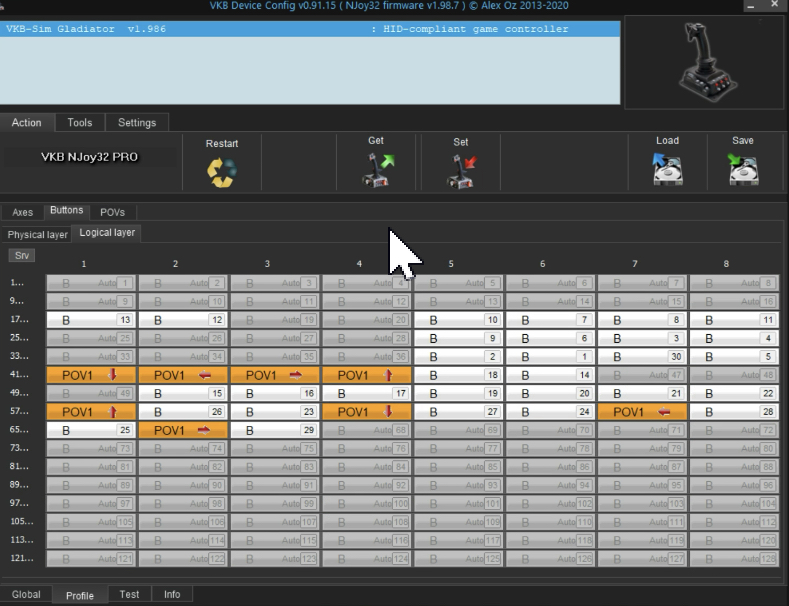Image resolution: width=789 pixels, height=606 pixels.
Task: Click button cell B 12
Action: pos(183,320)
